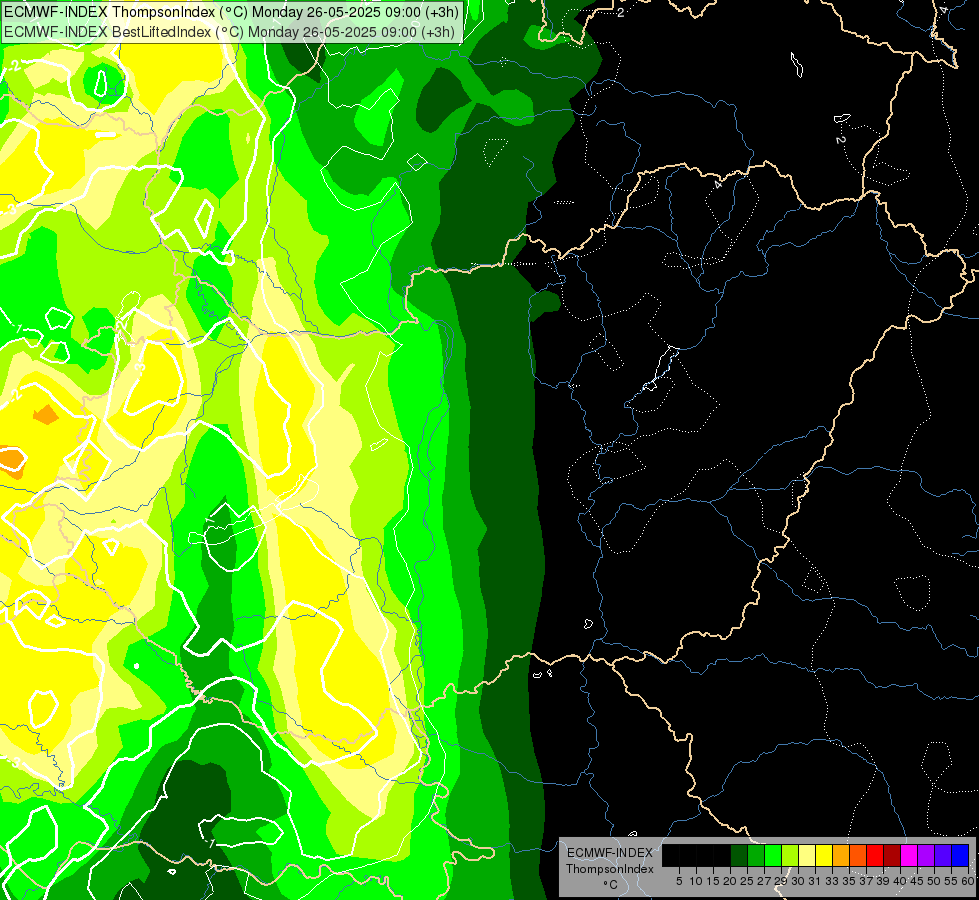This screenshot has height=900, width=979.
Task: Click the legend scale value 40
Action: pos(900,881)
